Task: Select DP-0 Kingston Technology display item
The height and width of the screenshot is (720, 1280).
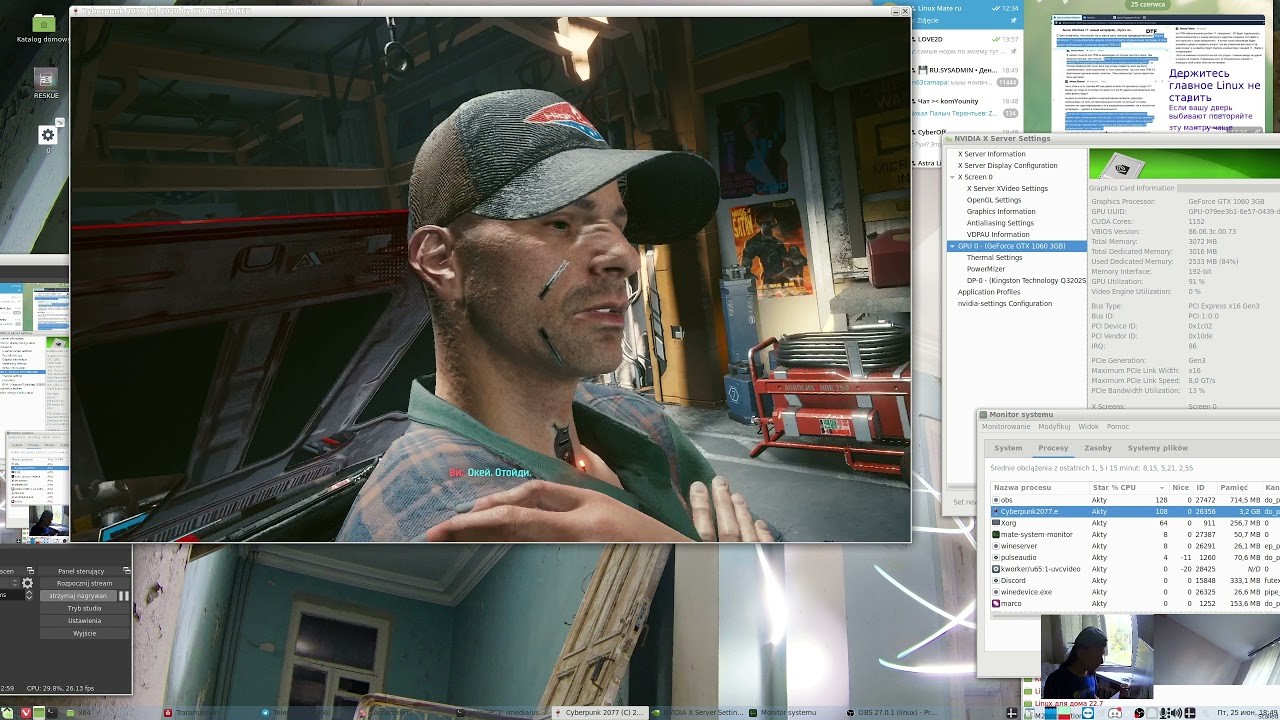Action: [x=1026, y=281]
